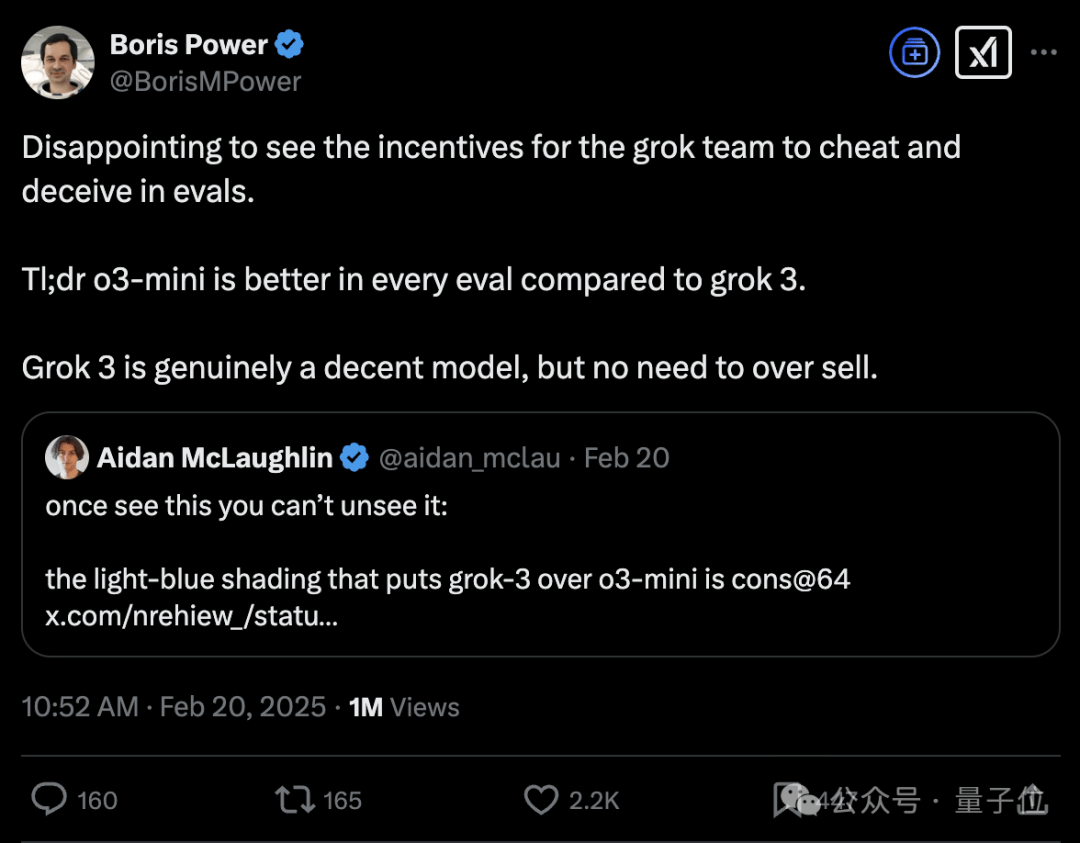This screenshot has height=843, width=1080.
Task: Like the tweet with heart icon
Action: pyautogui.click(x=541, y=800)
